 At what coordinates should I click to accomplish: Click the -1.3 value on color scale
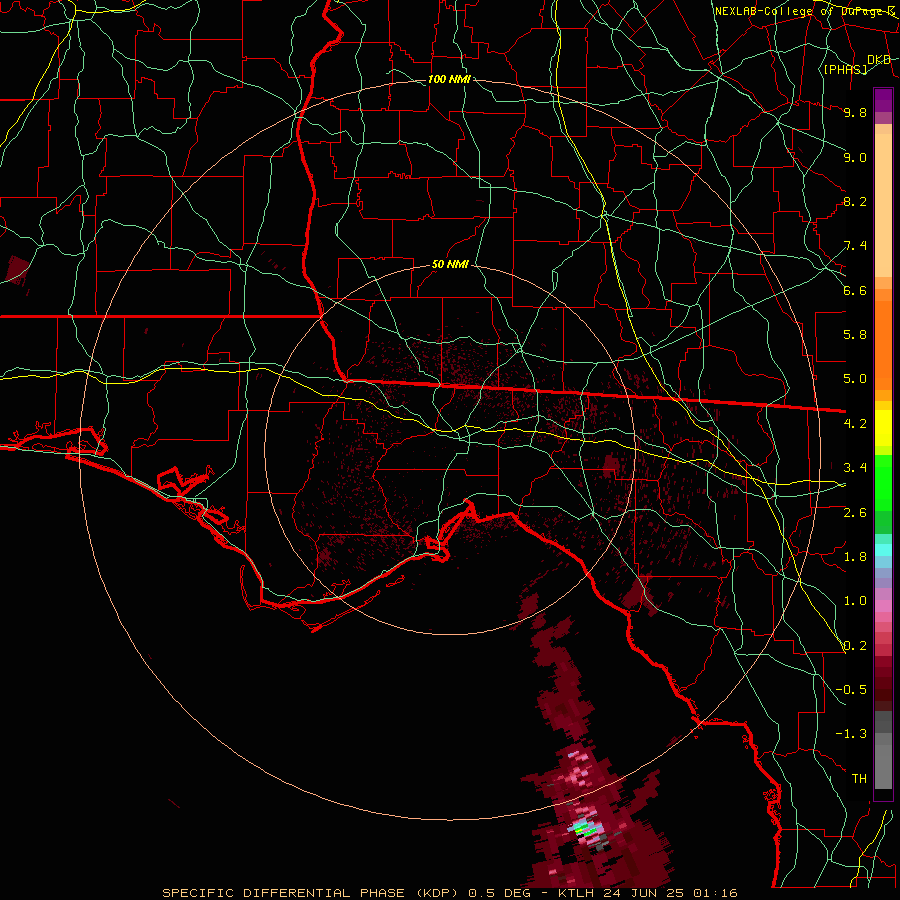coord(852,734)
